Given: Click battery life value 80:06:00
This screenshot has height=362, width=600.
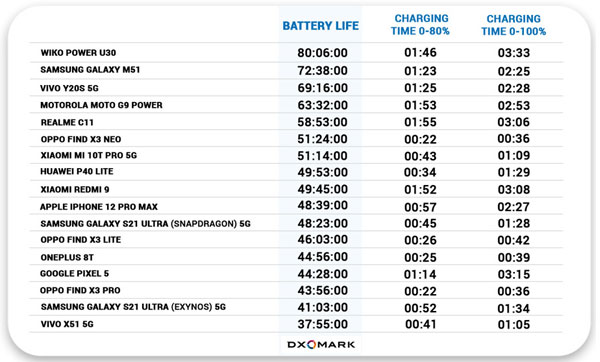Looking at the screenshot, I should pyautogui.click(x=323, y=53).
